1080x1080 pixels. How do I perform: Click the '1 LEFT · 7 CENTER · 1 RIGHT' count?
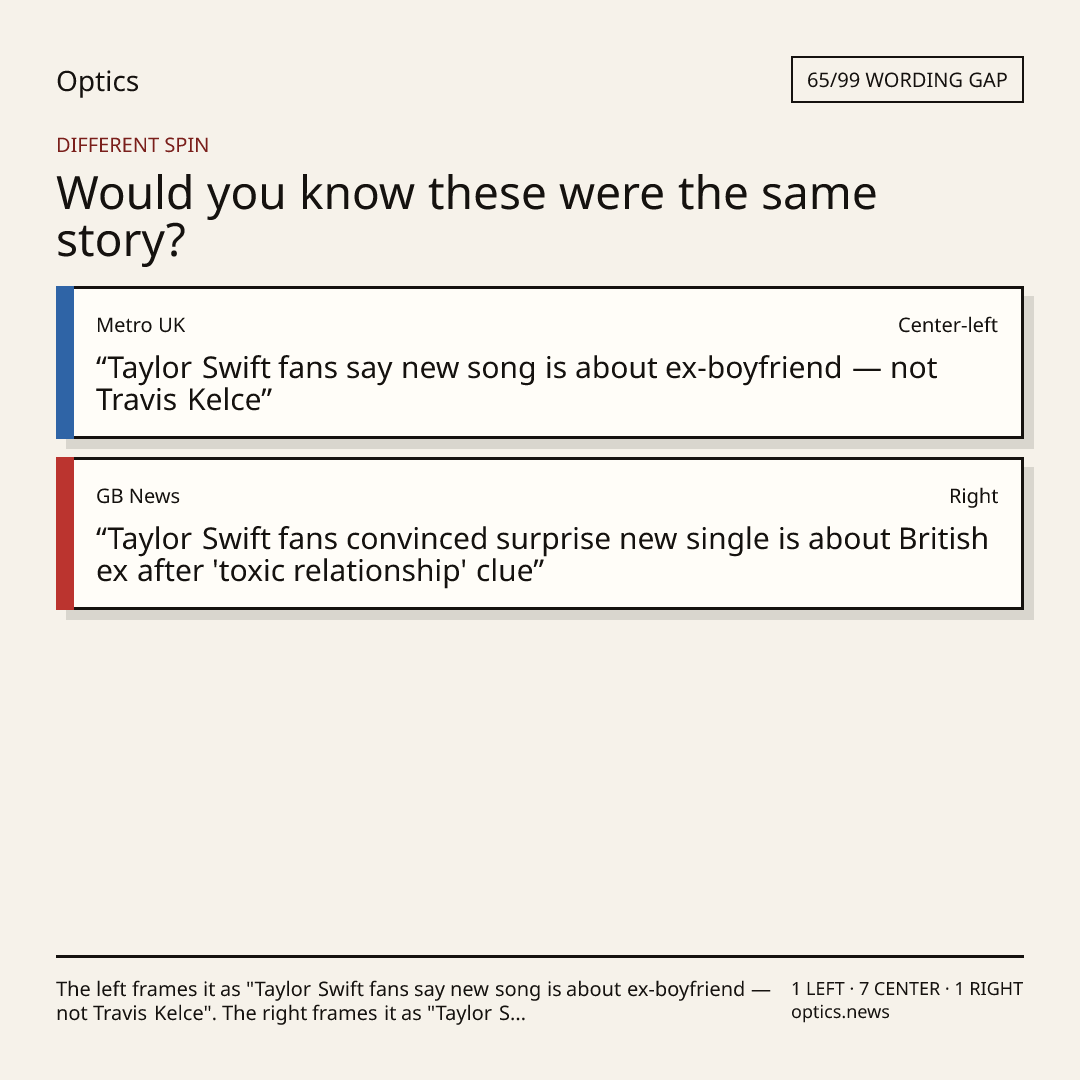[907, 989]
